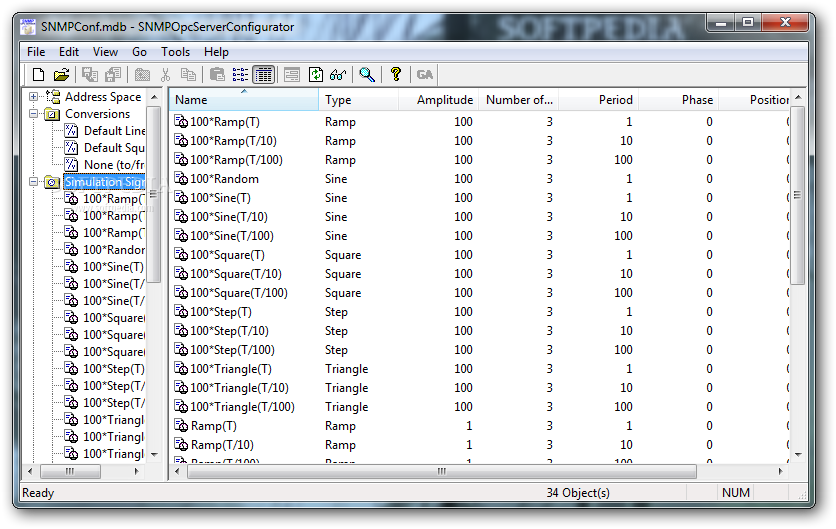
Task: Click the grayed-out copy icon
Action: 188,75
